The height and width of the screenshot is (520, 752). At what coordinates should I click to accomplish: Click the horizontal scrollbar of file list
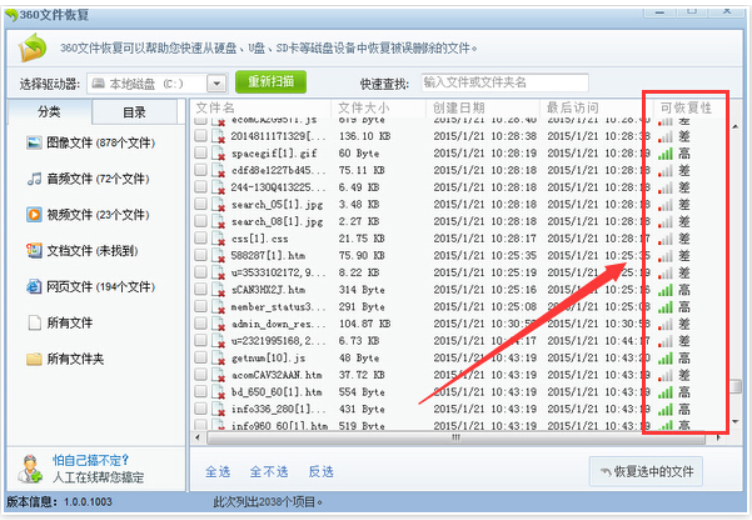[455, 438]
